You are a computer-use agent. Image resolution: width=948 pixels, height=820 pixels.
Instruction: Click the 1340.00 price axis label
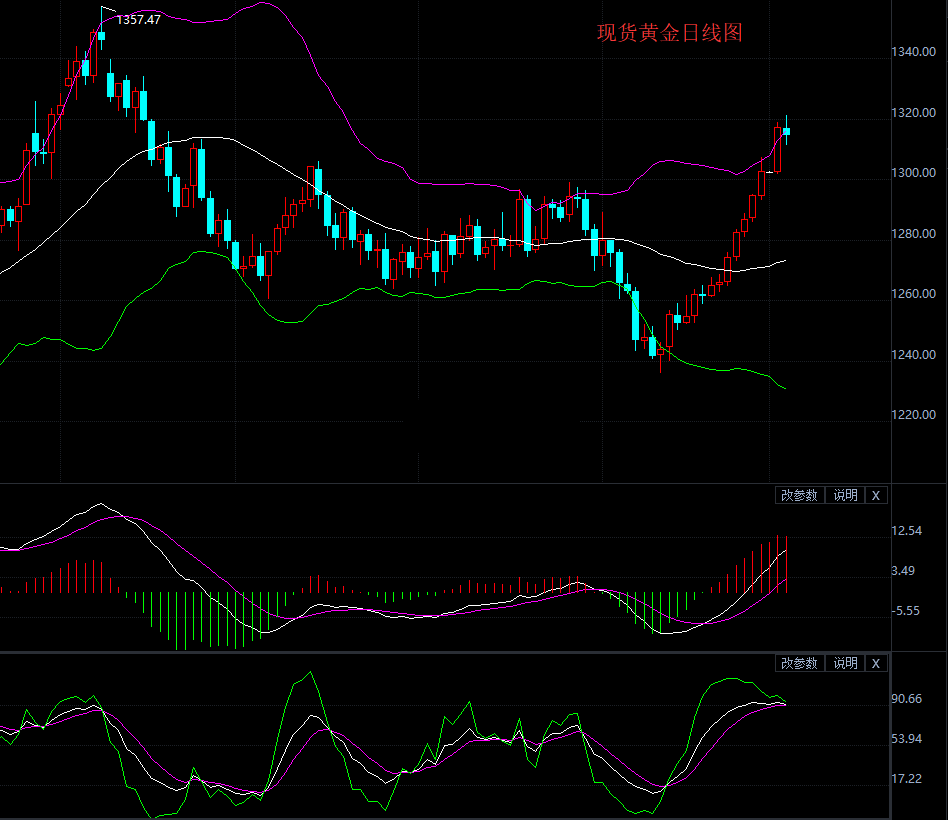coord(913,52)
